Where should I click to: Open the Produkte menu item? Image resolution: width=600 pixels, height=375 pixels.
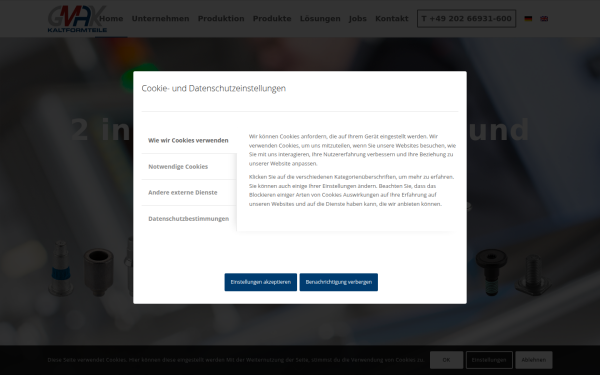[272, 18]
